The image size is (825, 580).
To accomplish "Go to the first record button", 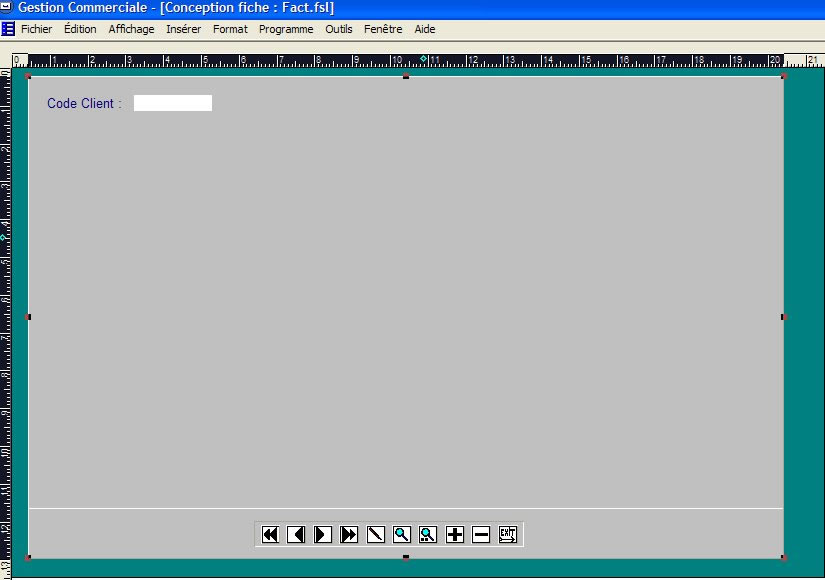I will (270, 535).
